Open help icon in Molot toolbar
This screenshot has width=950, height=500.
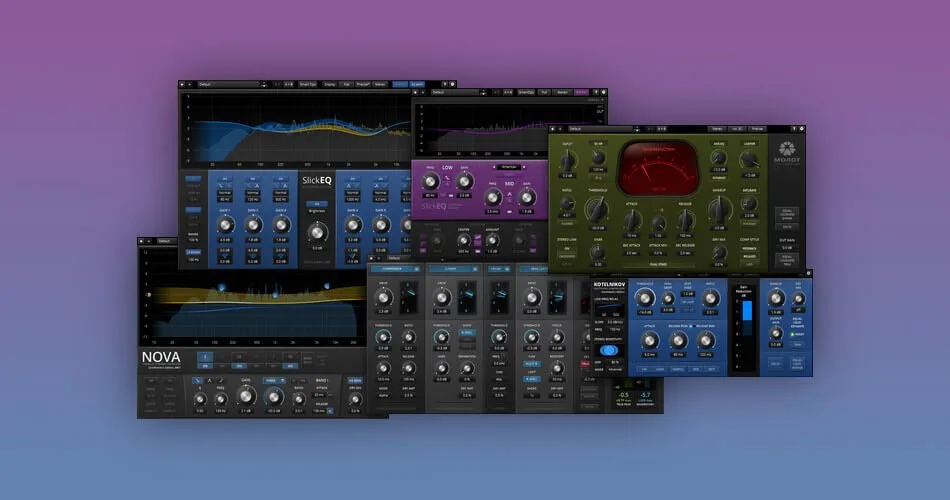point(794,129)
